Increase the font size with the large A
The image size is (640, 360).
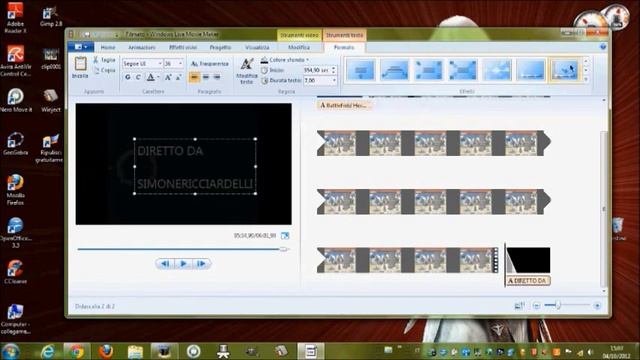coord(168,77)
